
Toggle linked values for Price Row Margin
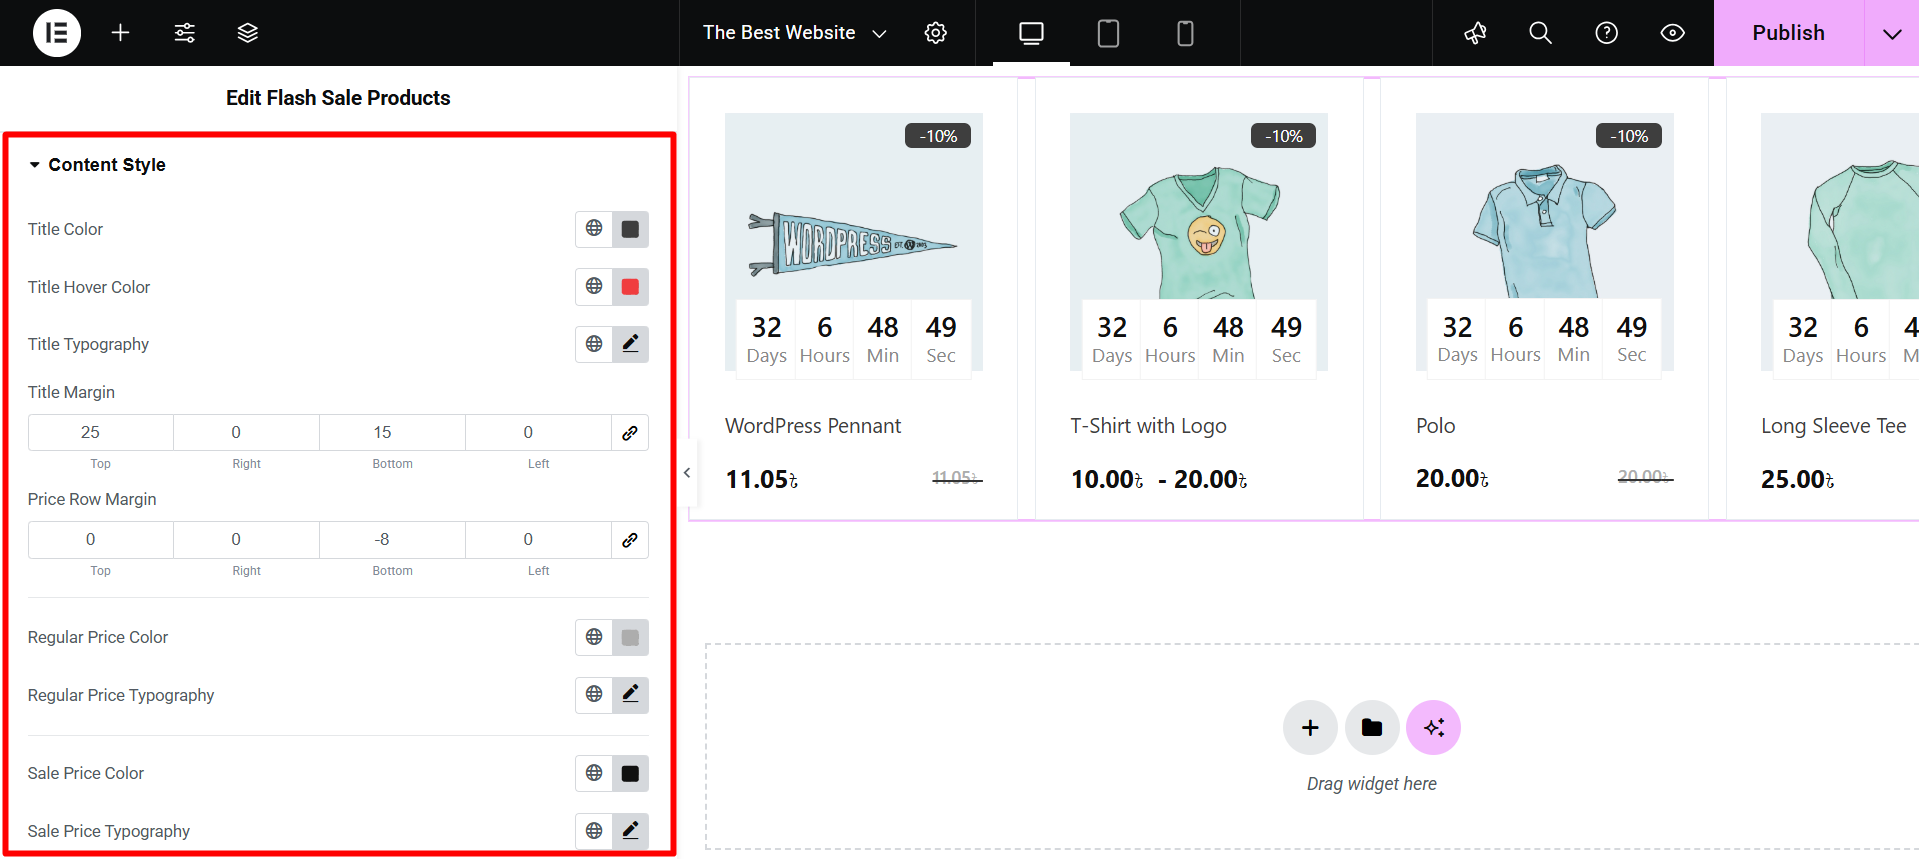[x=630, y=540]
